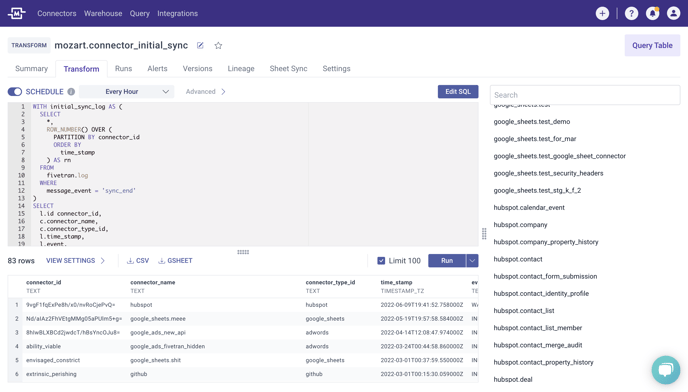The height and width of the screenshot is (392, 688).
Task: Open the Every Hour schedule dropdown
Action: coord(126,91)
